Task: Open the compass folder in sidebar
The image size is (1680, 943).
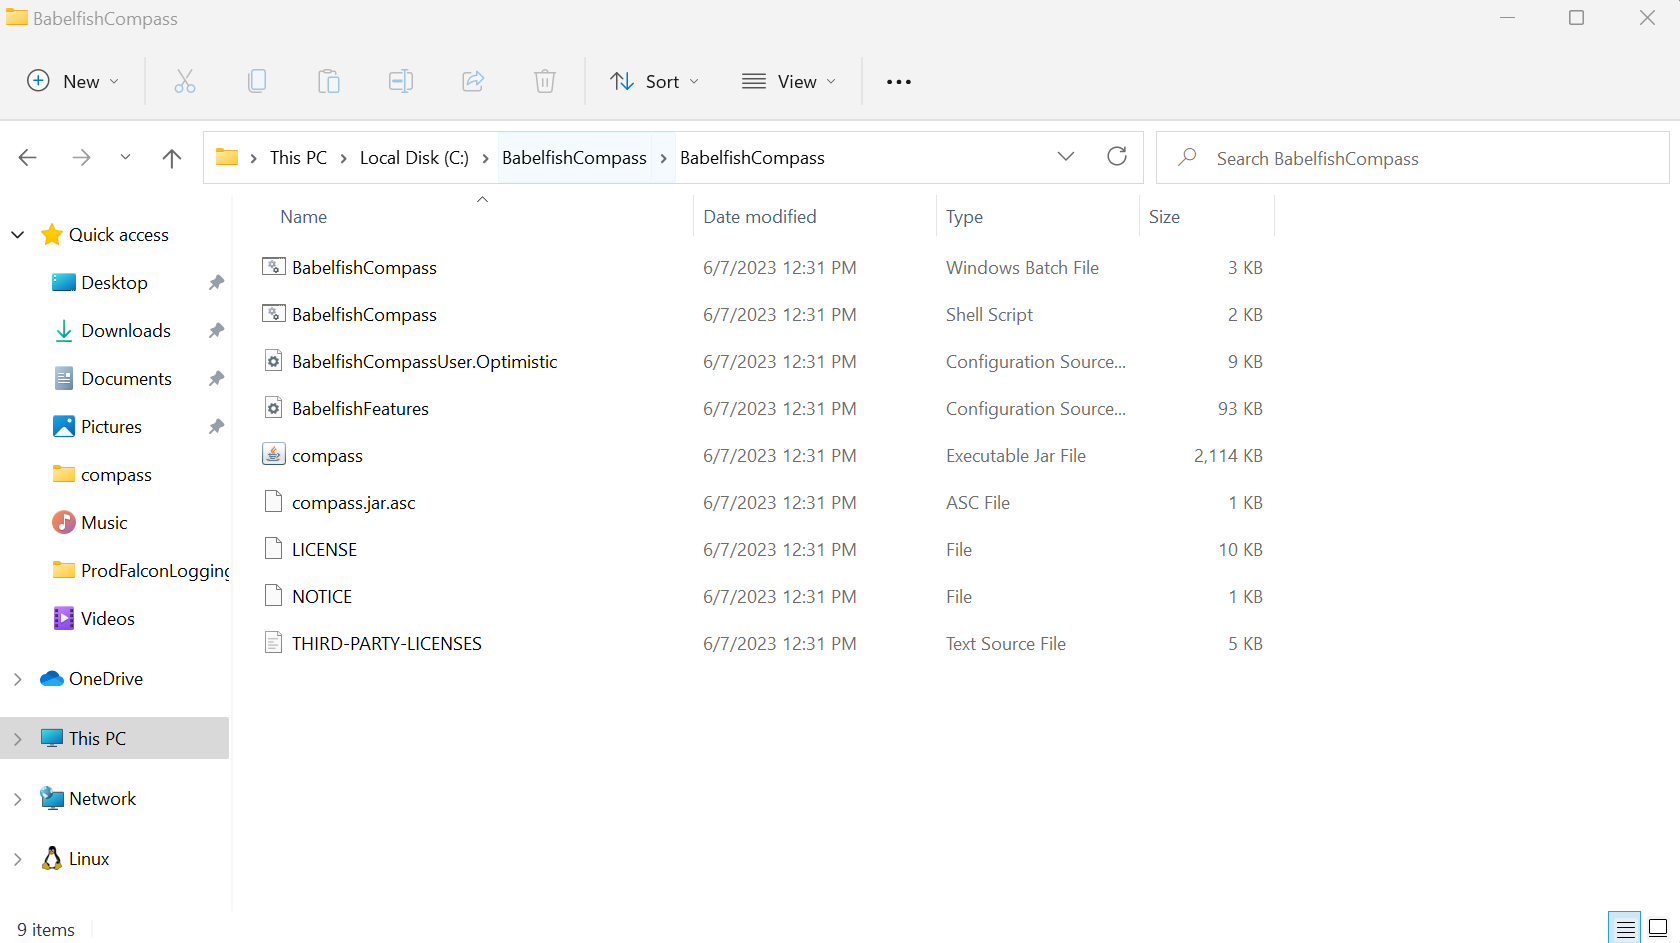Action: (116, 475)
